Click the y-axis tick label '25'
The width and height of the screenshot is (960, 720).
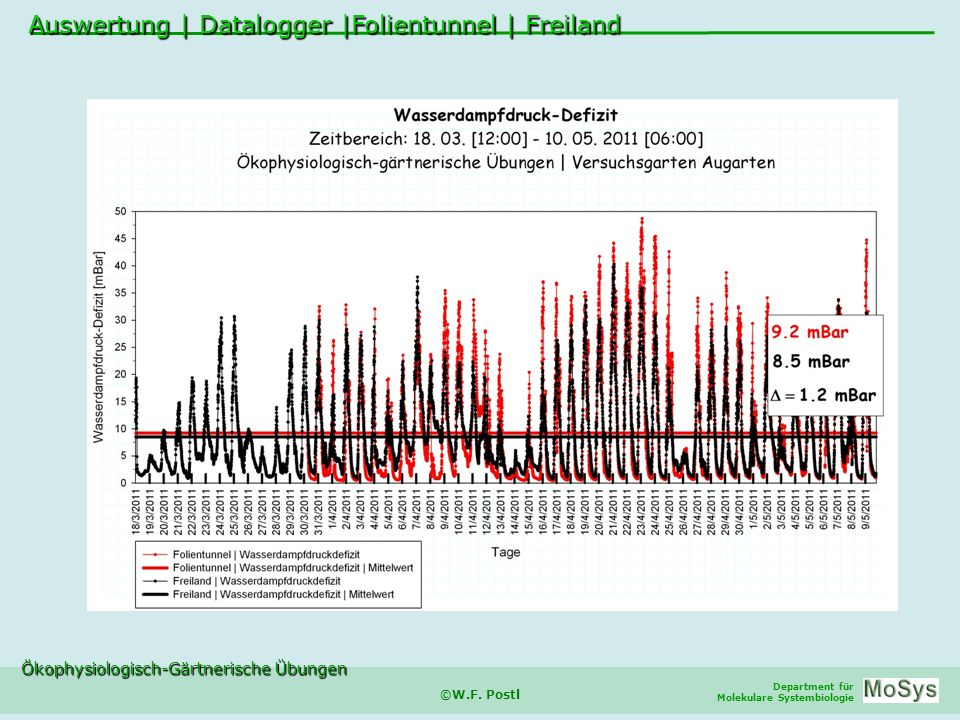(x=121, y=347)
